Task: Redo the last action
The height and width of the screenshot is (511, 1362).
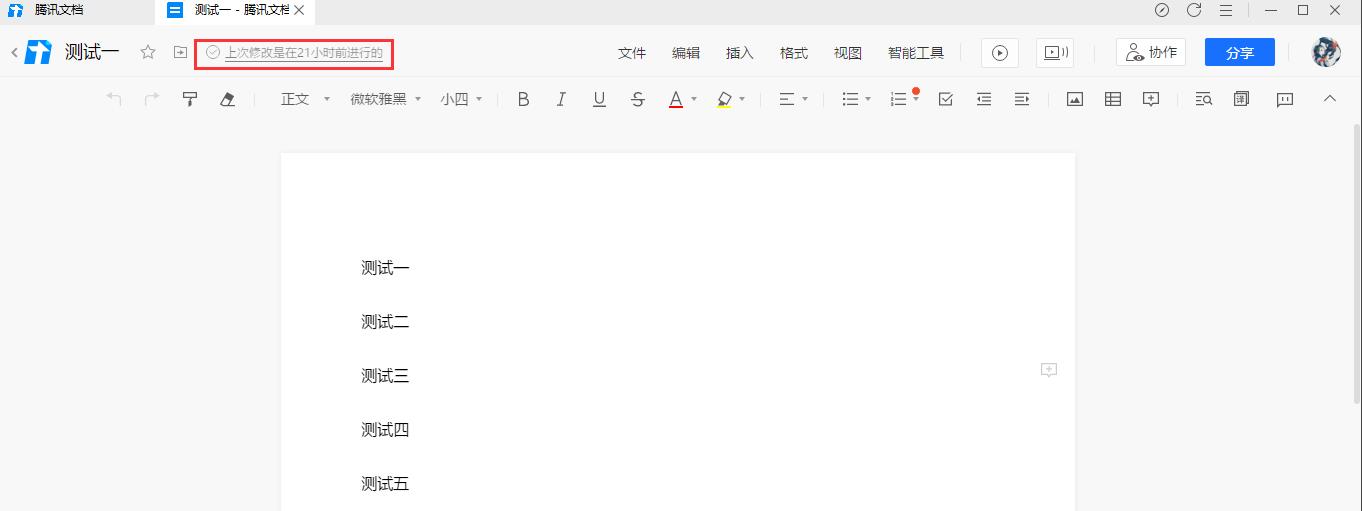Action: [152, 99]
